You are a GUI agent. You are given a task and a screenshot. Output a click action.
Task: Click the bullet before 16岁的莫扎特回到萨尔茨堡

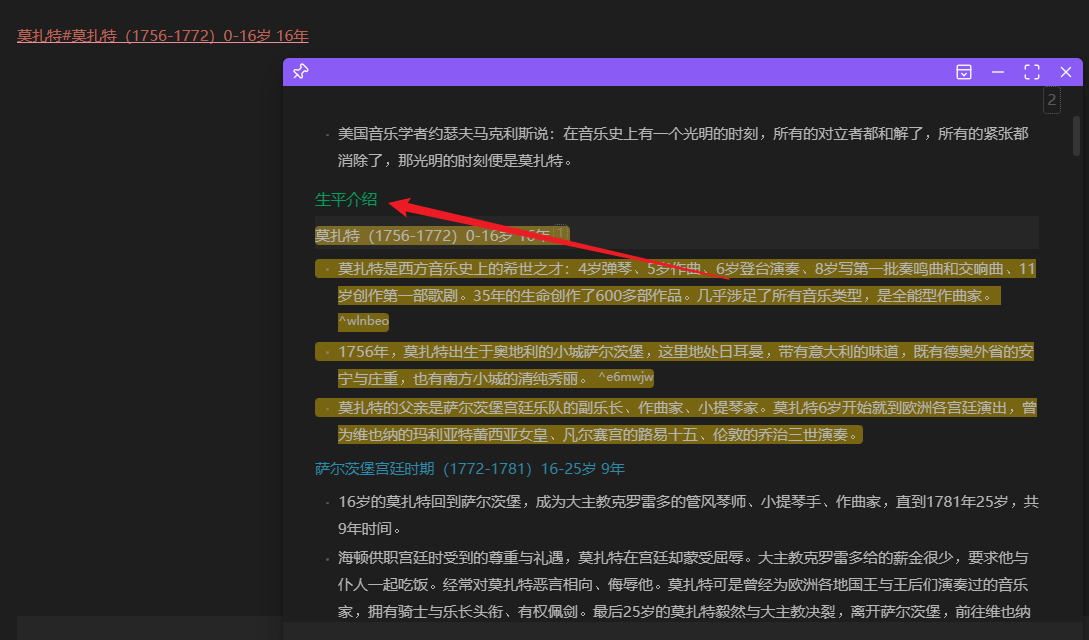pyautogui.click(x=327, y=503)
